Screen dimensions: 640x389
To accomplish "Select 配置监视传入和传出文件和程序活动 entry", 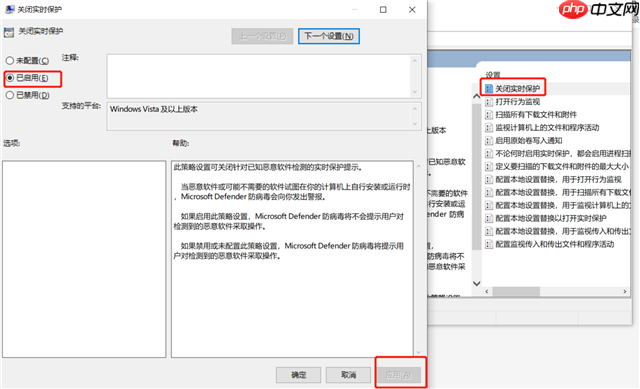I will pyautogui.click(x=554, y=245).
